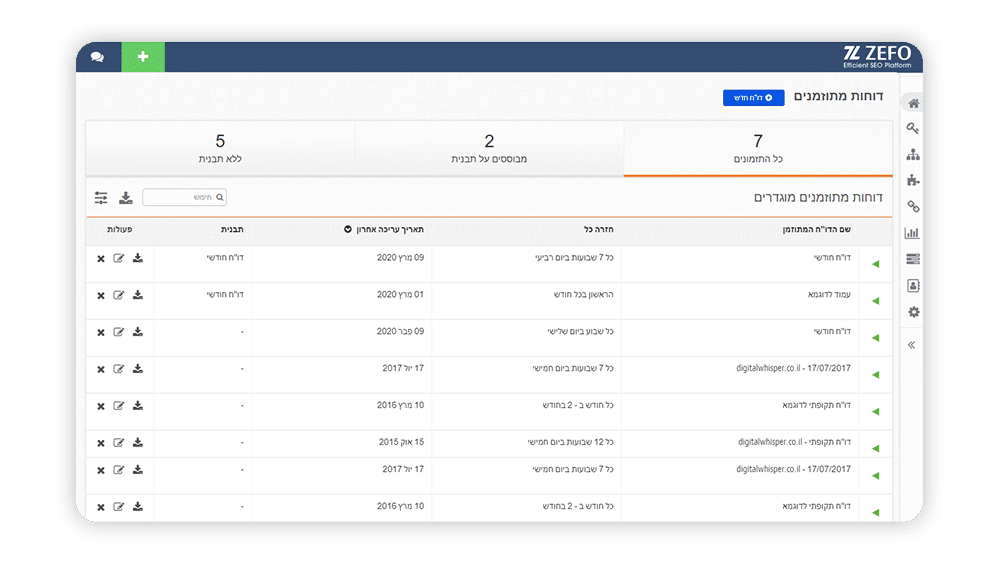Download all reports from table toolbar

pos(126,198)
